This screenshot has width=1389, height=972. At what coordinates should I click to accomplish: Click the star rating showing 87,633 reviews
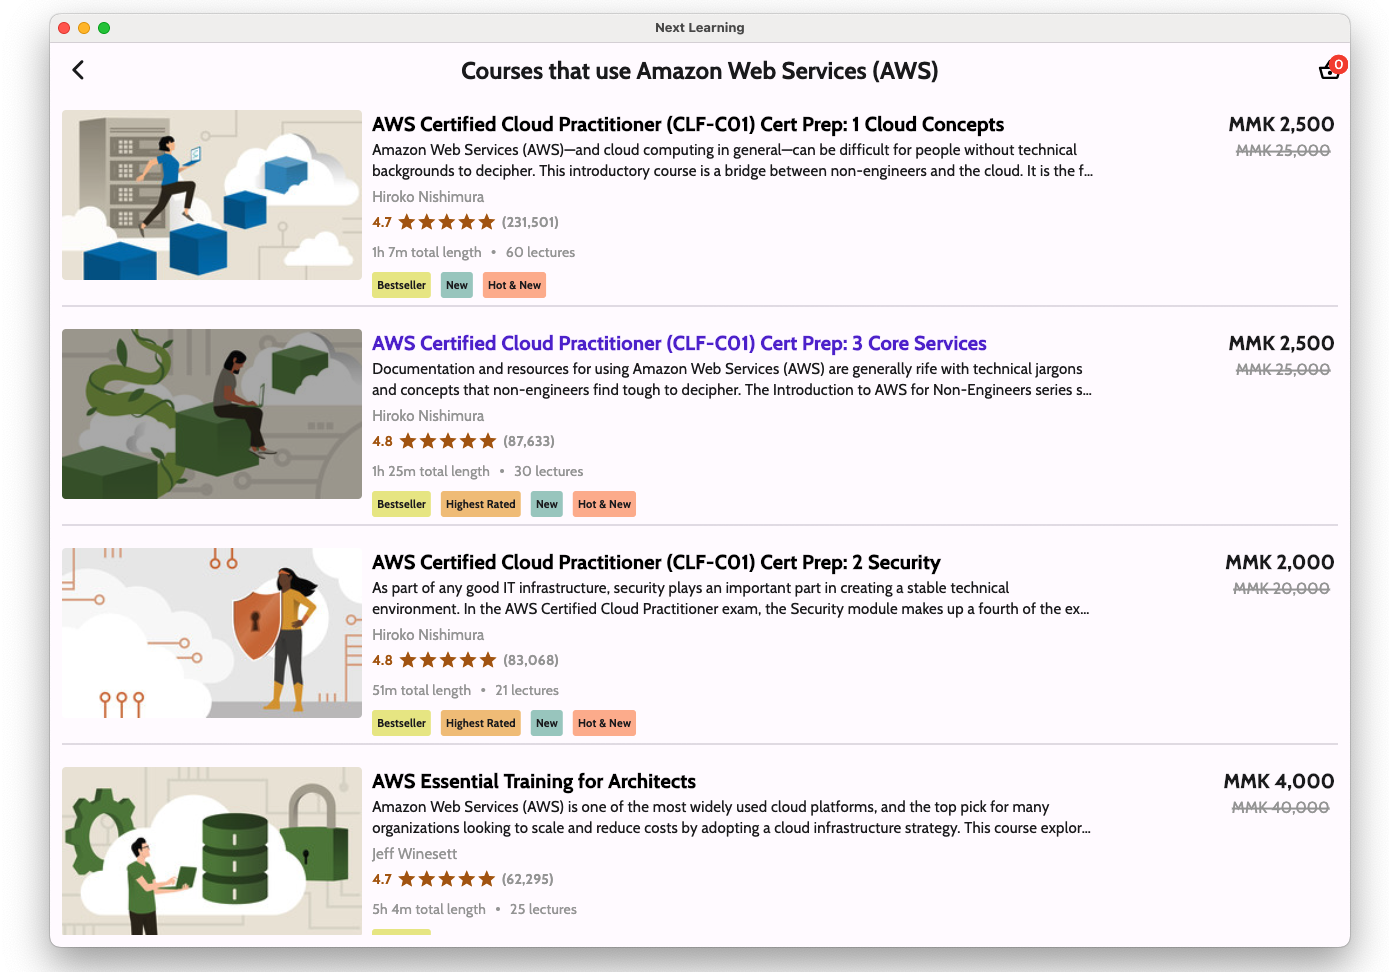pos(447,441)
